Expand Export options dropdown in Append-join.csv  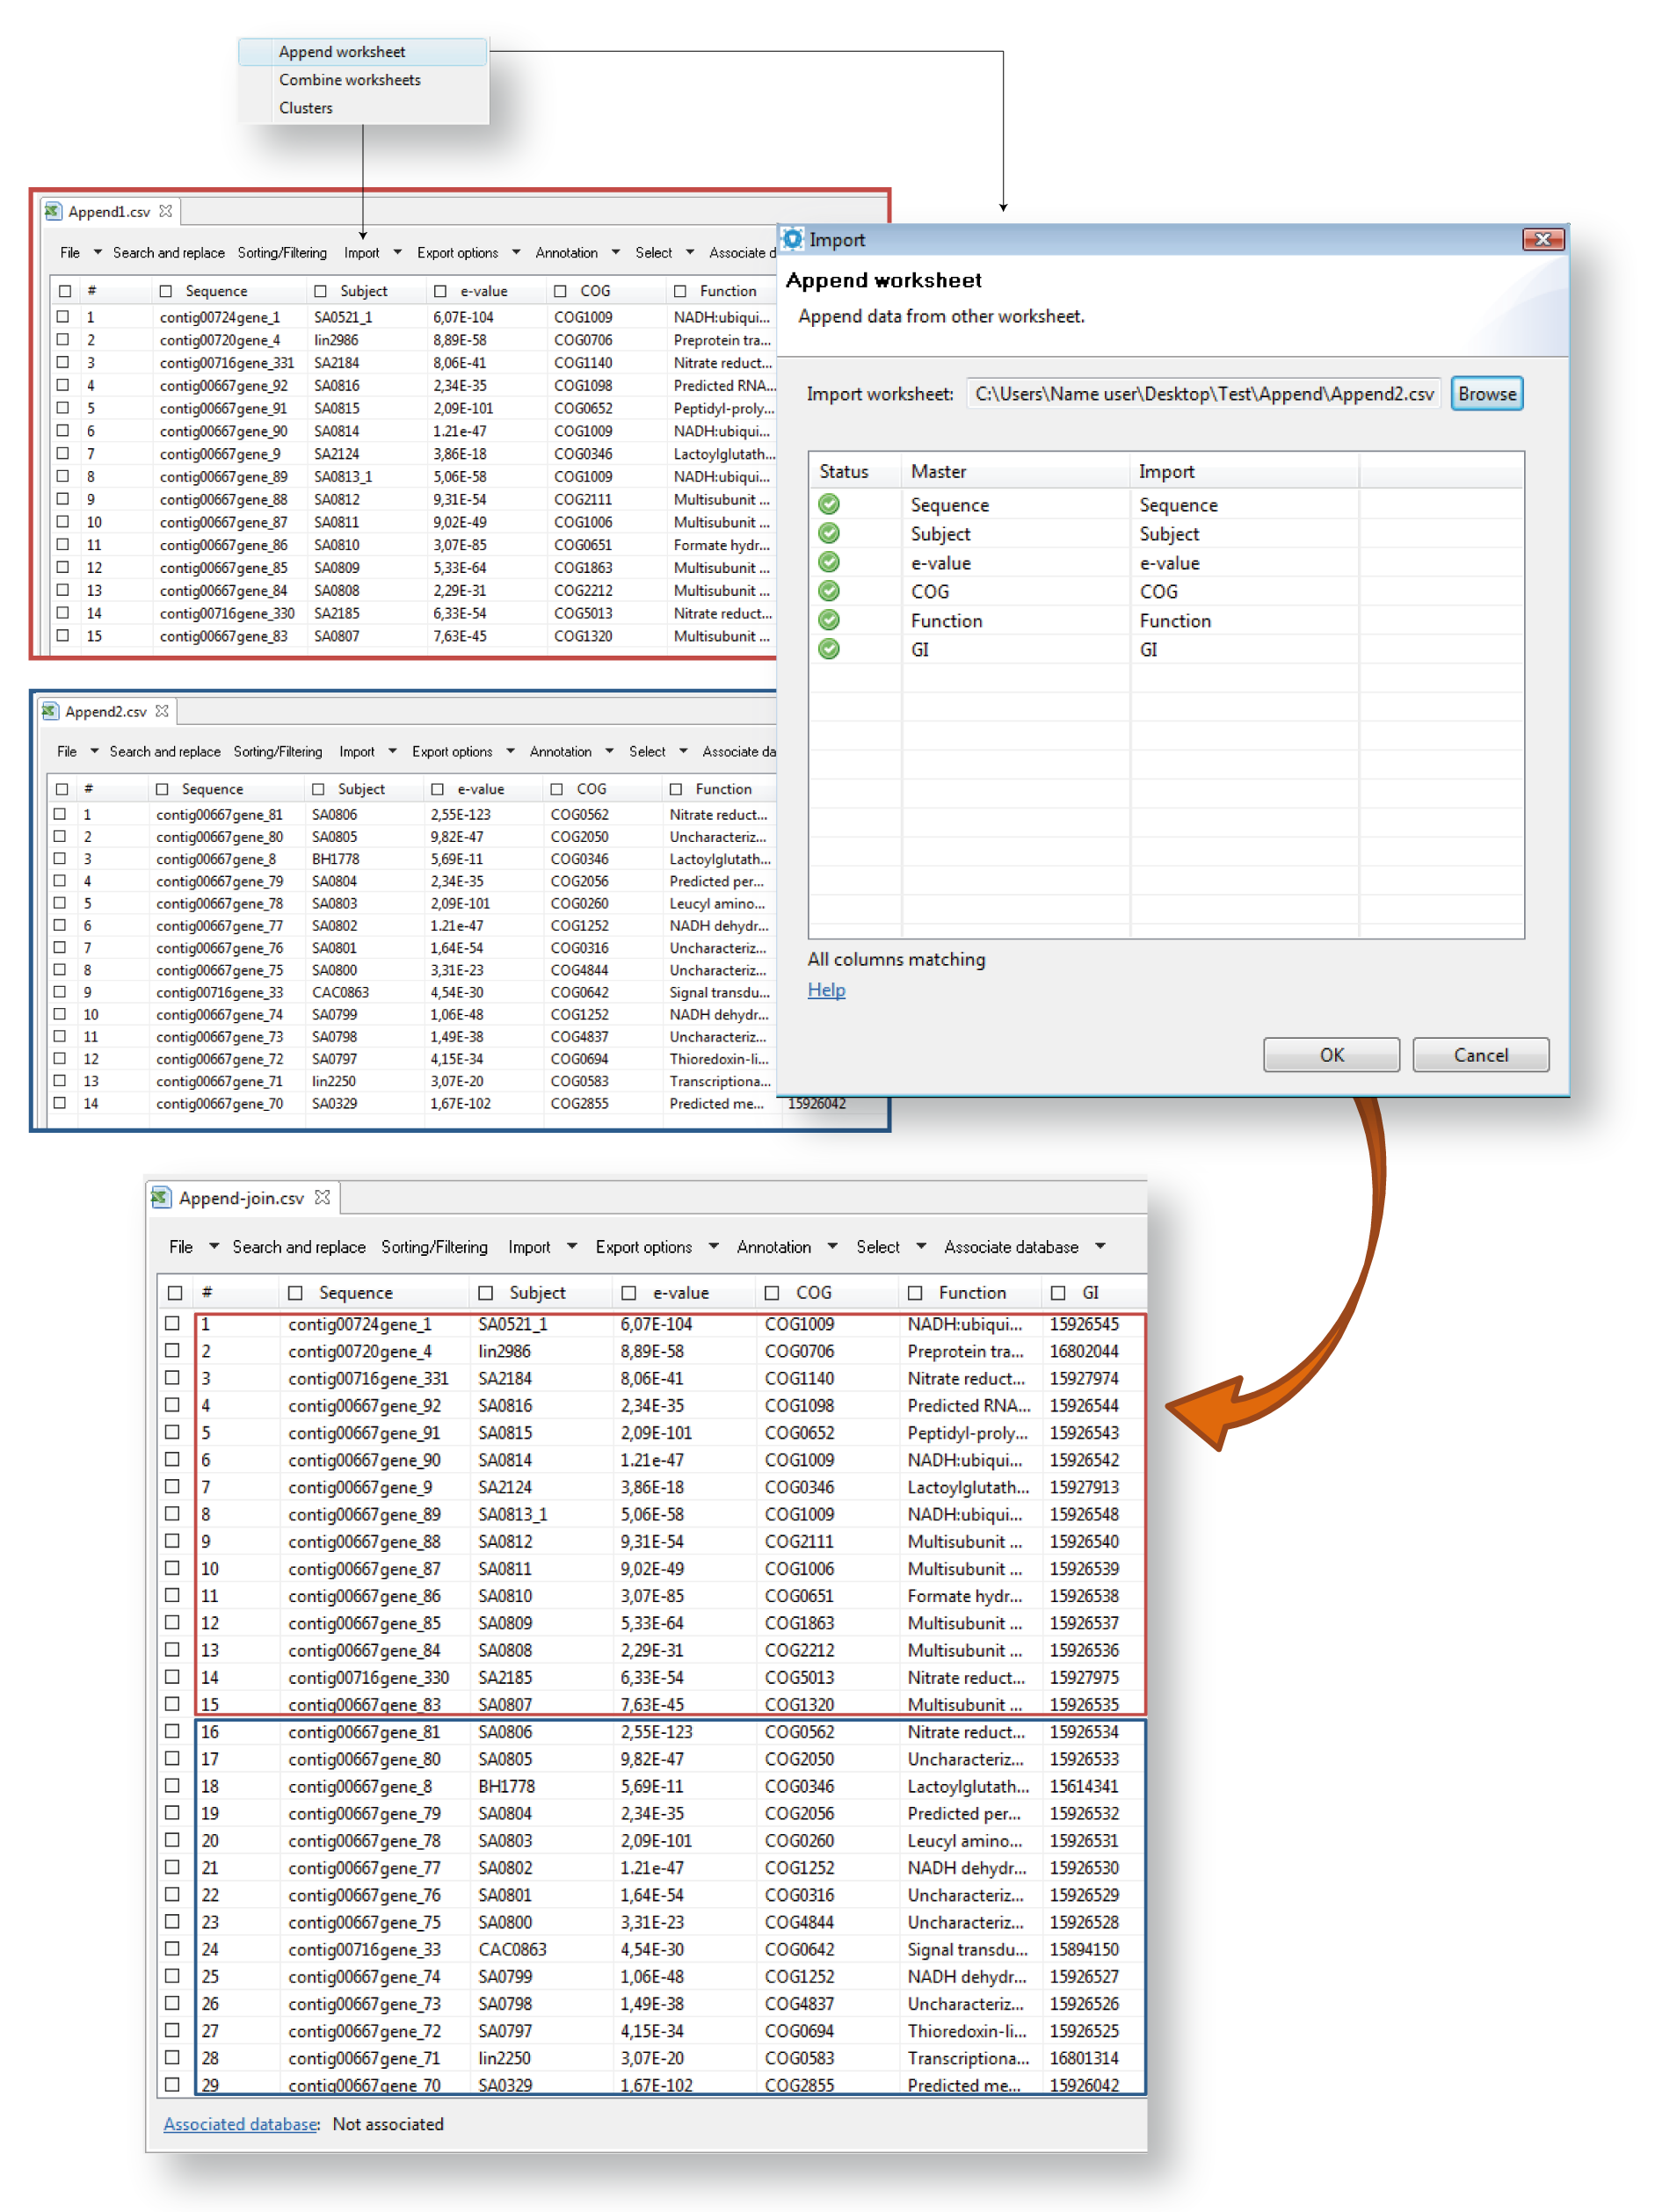tap(713, 1247)
